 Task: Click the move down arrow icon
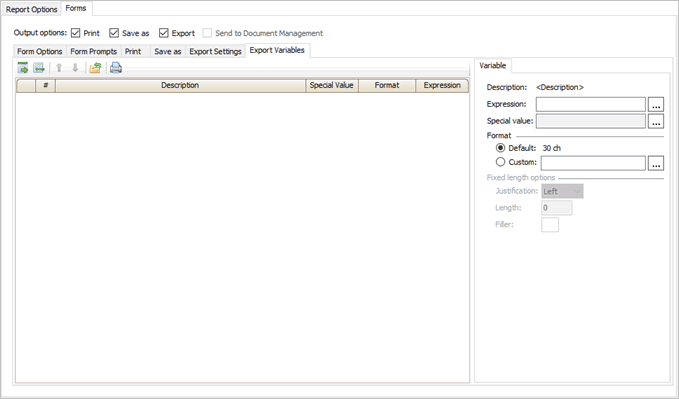75,68
